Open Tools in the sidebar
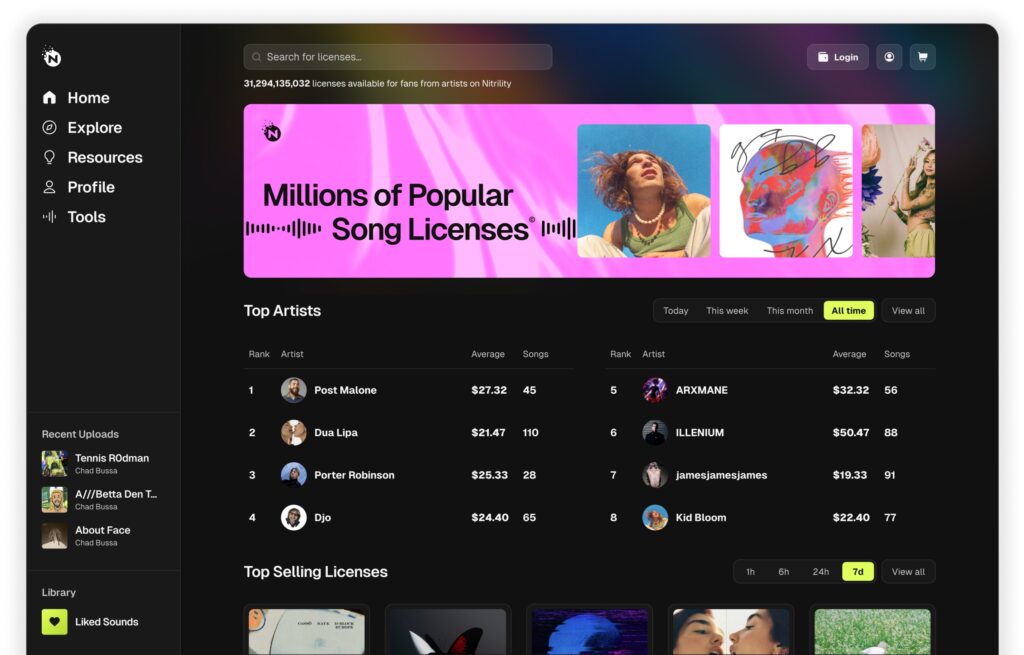This screenshot has width=1024, height=655. (86, 217)
